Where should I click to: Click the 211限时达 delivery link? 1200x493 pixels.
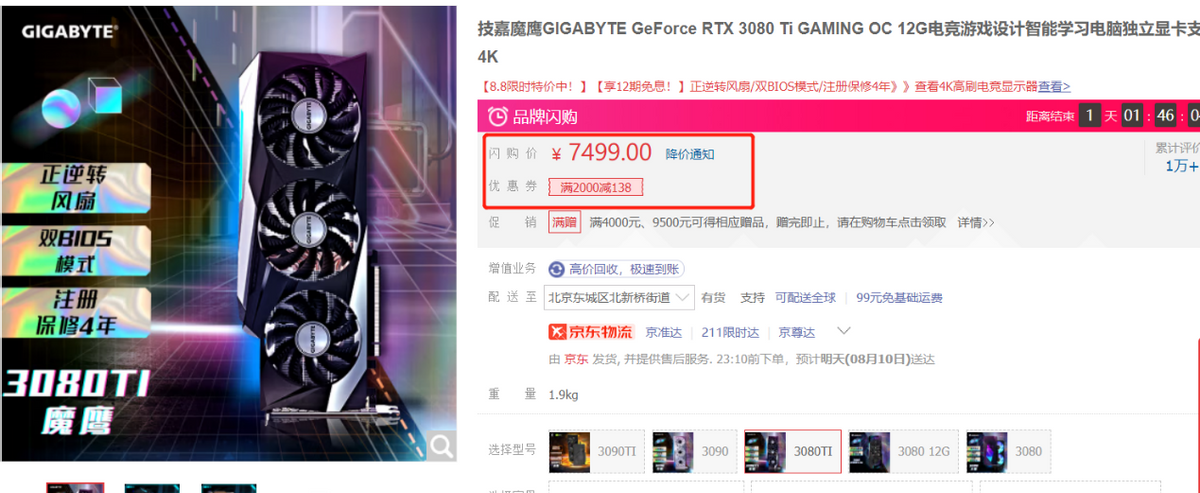[x=730, y=332]
